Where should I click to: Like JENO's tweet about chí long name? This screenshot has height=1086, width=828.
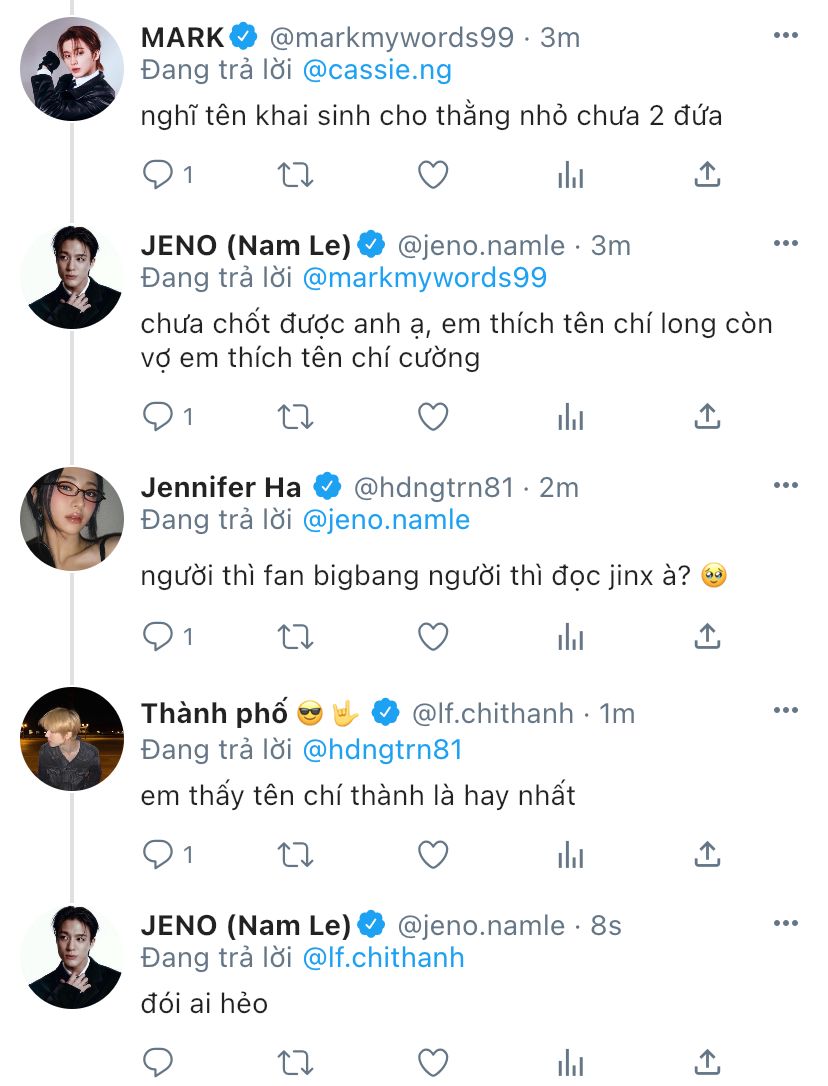pyautogui.click(x=432, y=416)
